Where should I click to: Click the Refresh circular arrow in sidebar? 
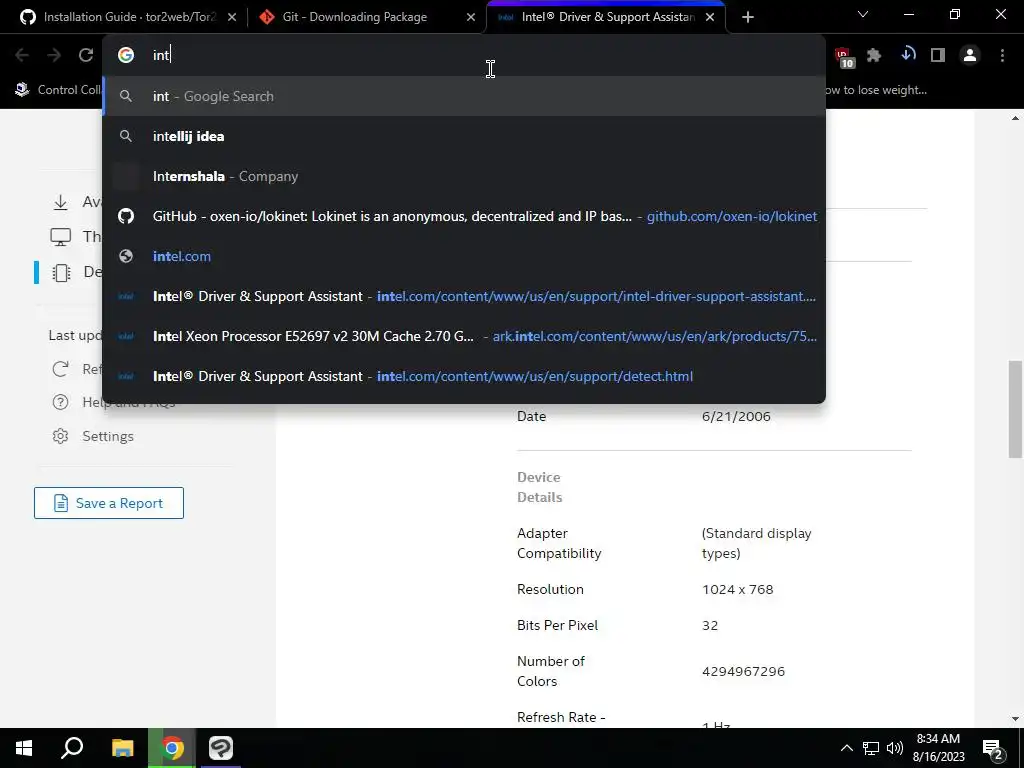(60, 369)
